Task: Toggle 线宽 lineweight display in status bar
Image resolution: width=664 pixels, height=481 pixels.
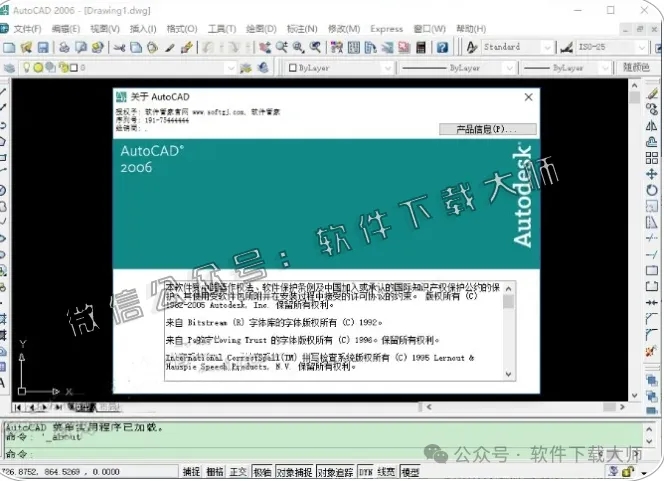Action: 386,472
